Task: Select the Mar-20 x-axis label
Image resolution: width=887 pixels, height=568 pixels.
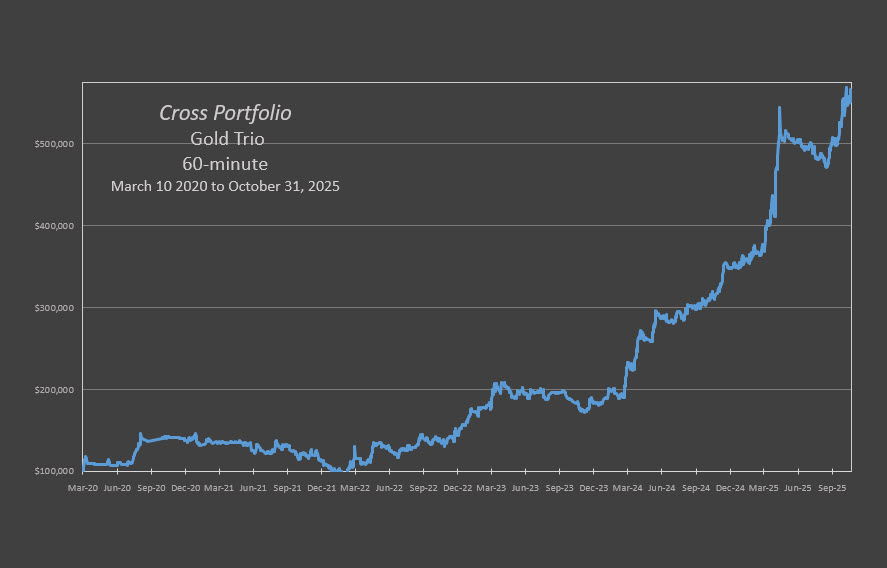Action: (x=83, y=488)
